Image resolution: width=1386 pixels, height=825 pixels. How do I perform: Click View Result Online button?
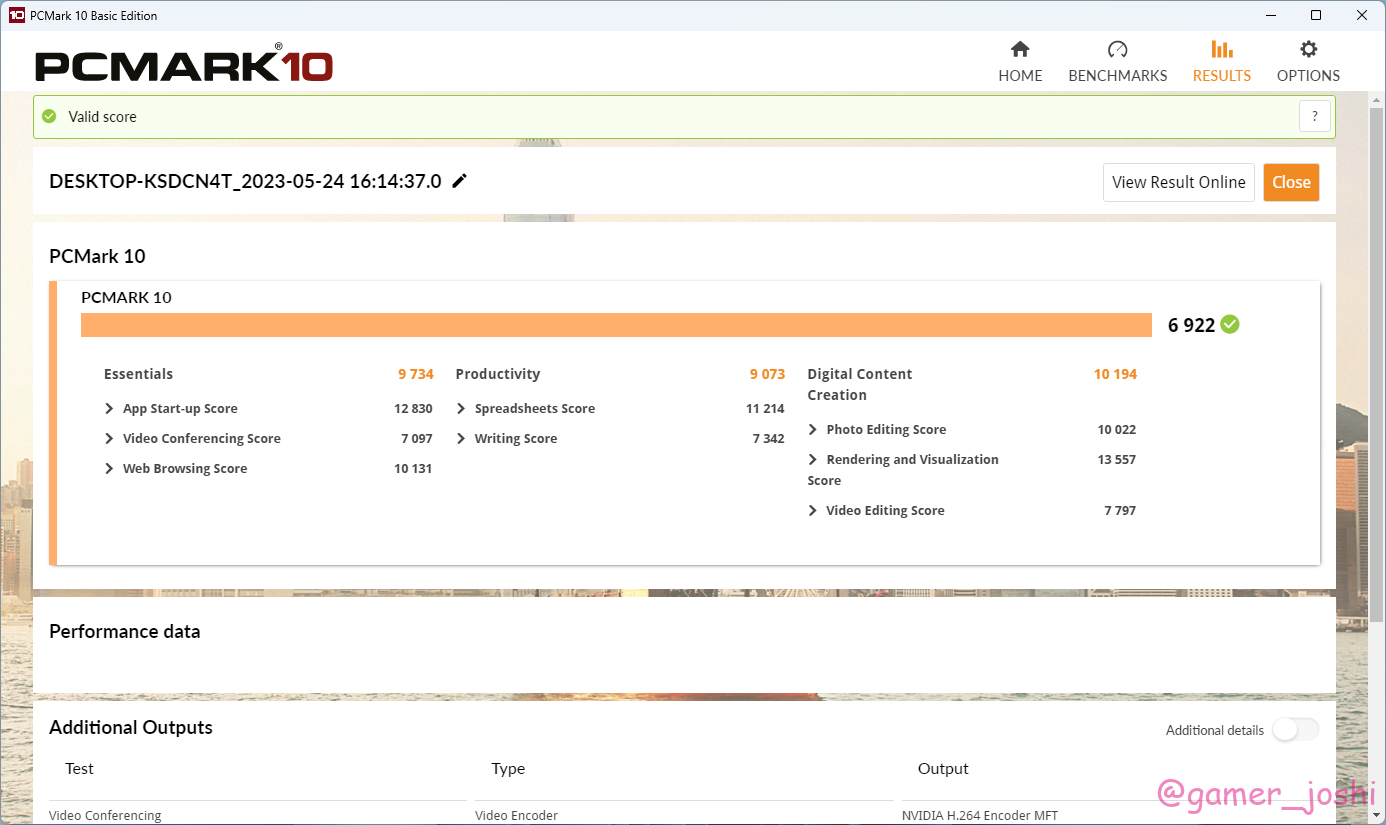click(1179, 182)
